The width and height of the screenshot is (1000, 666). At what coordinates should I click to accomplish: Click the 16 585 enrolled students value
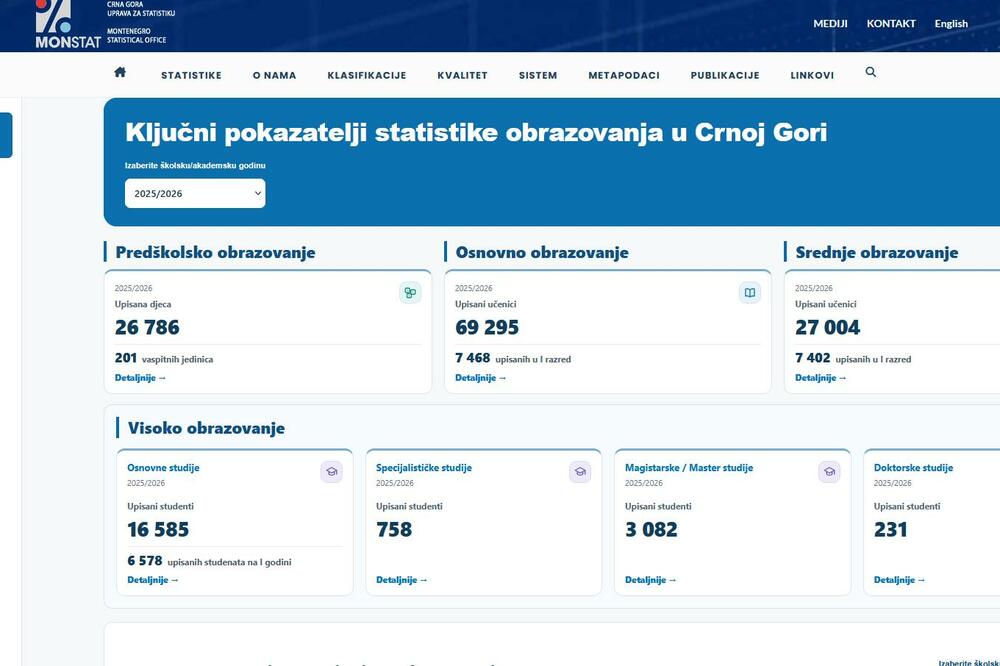pos(158,529)
